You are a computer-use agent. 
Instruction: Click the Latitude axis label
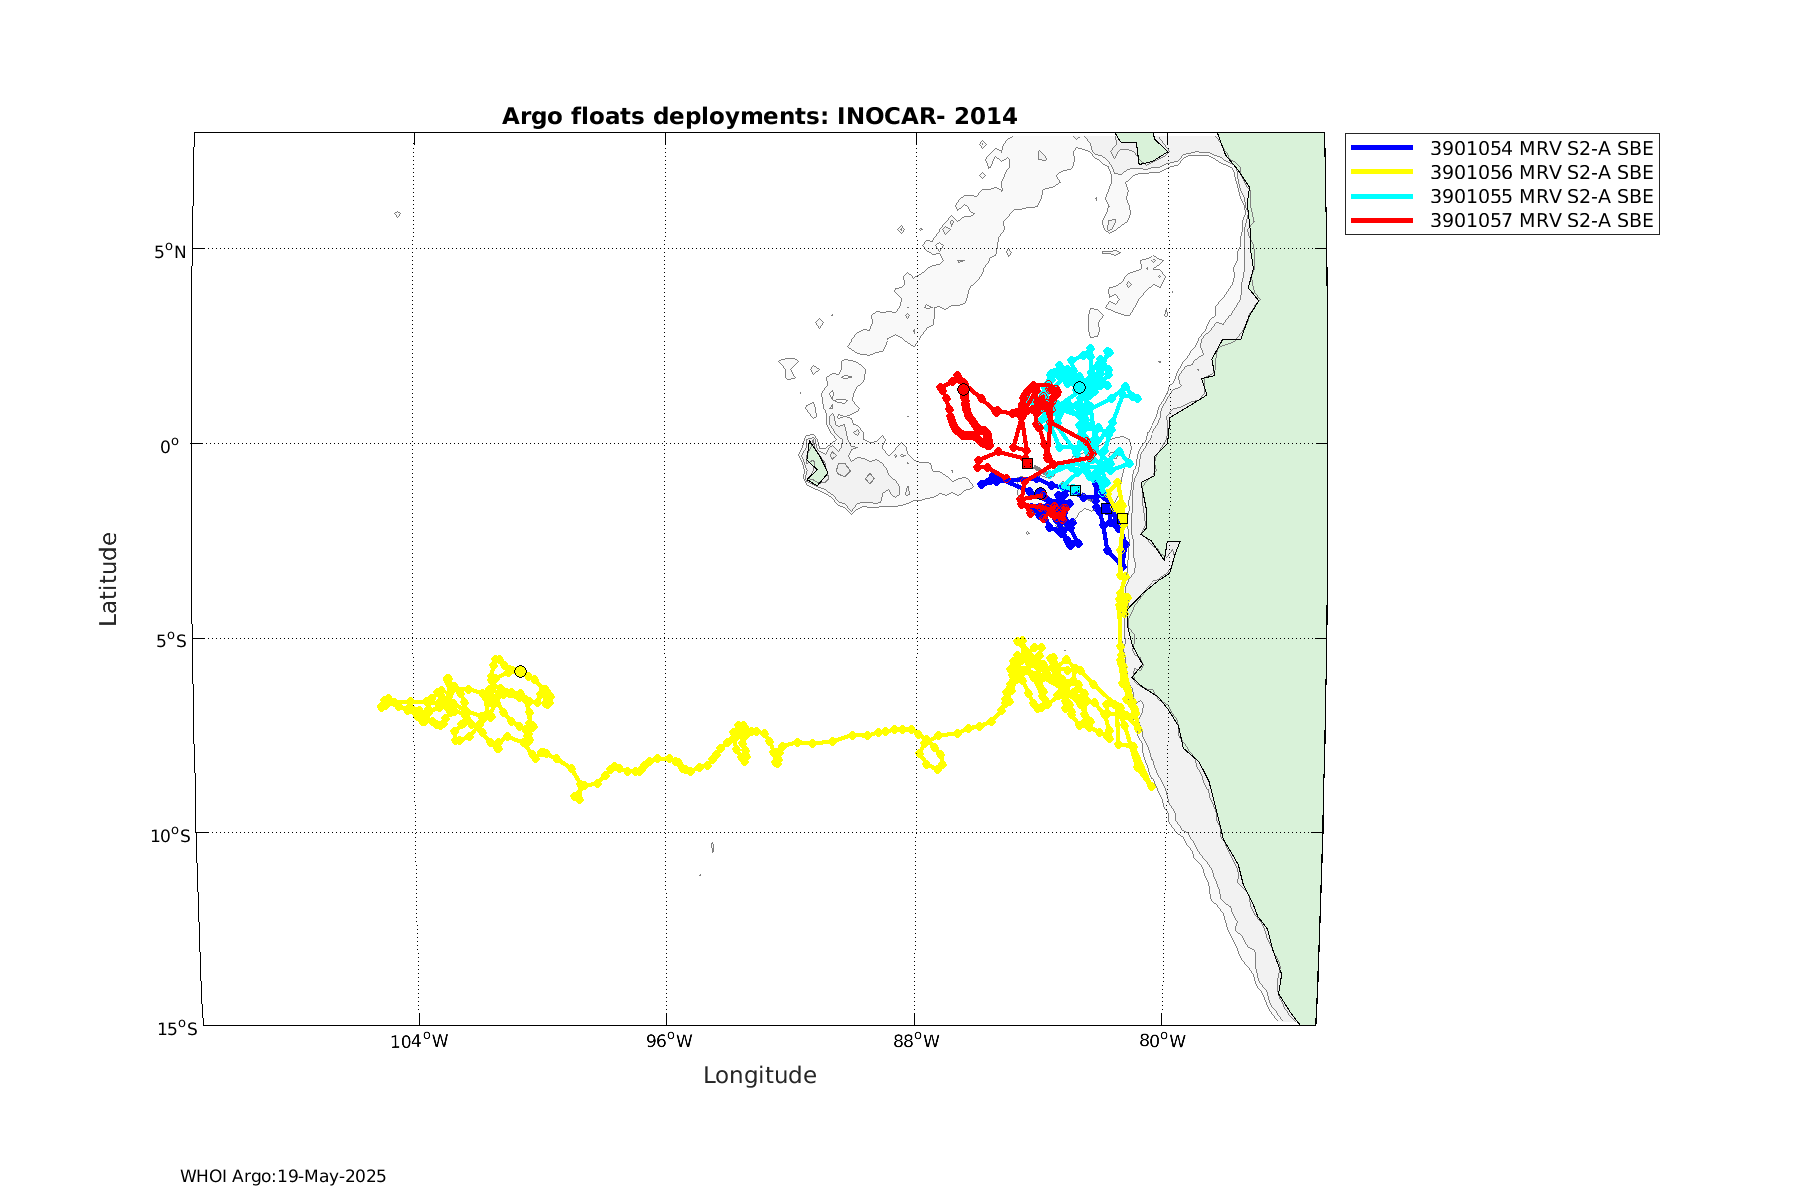pyautogui.click(x=108, y=579)
